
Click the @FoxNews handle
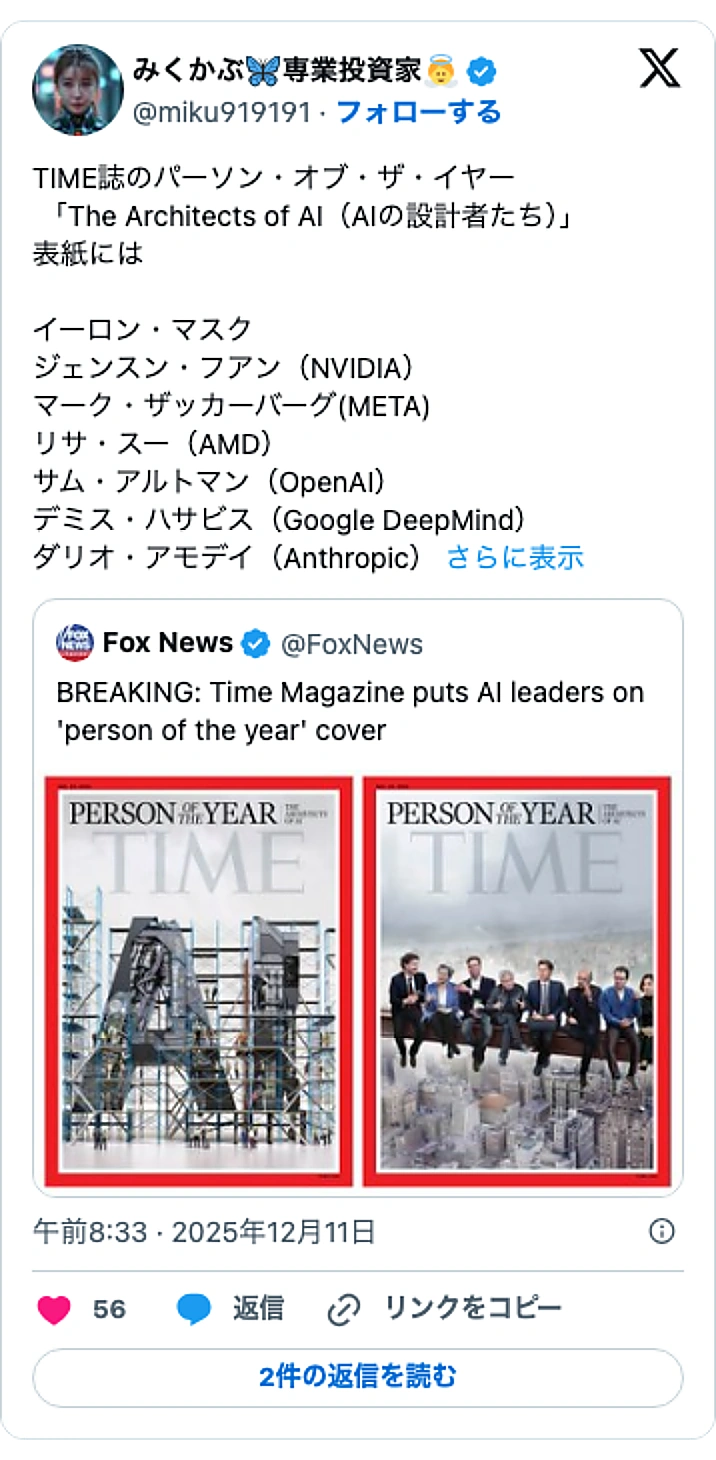pyautogui.click(x=350, y=644)
